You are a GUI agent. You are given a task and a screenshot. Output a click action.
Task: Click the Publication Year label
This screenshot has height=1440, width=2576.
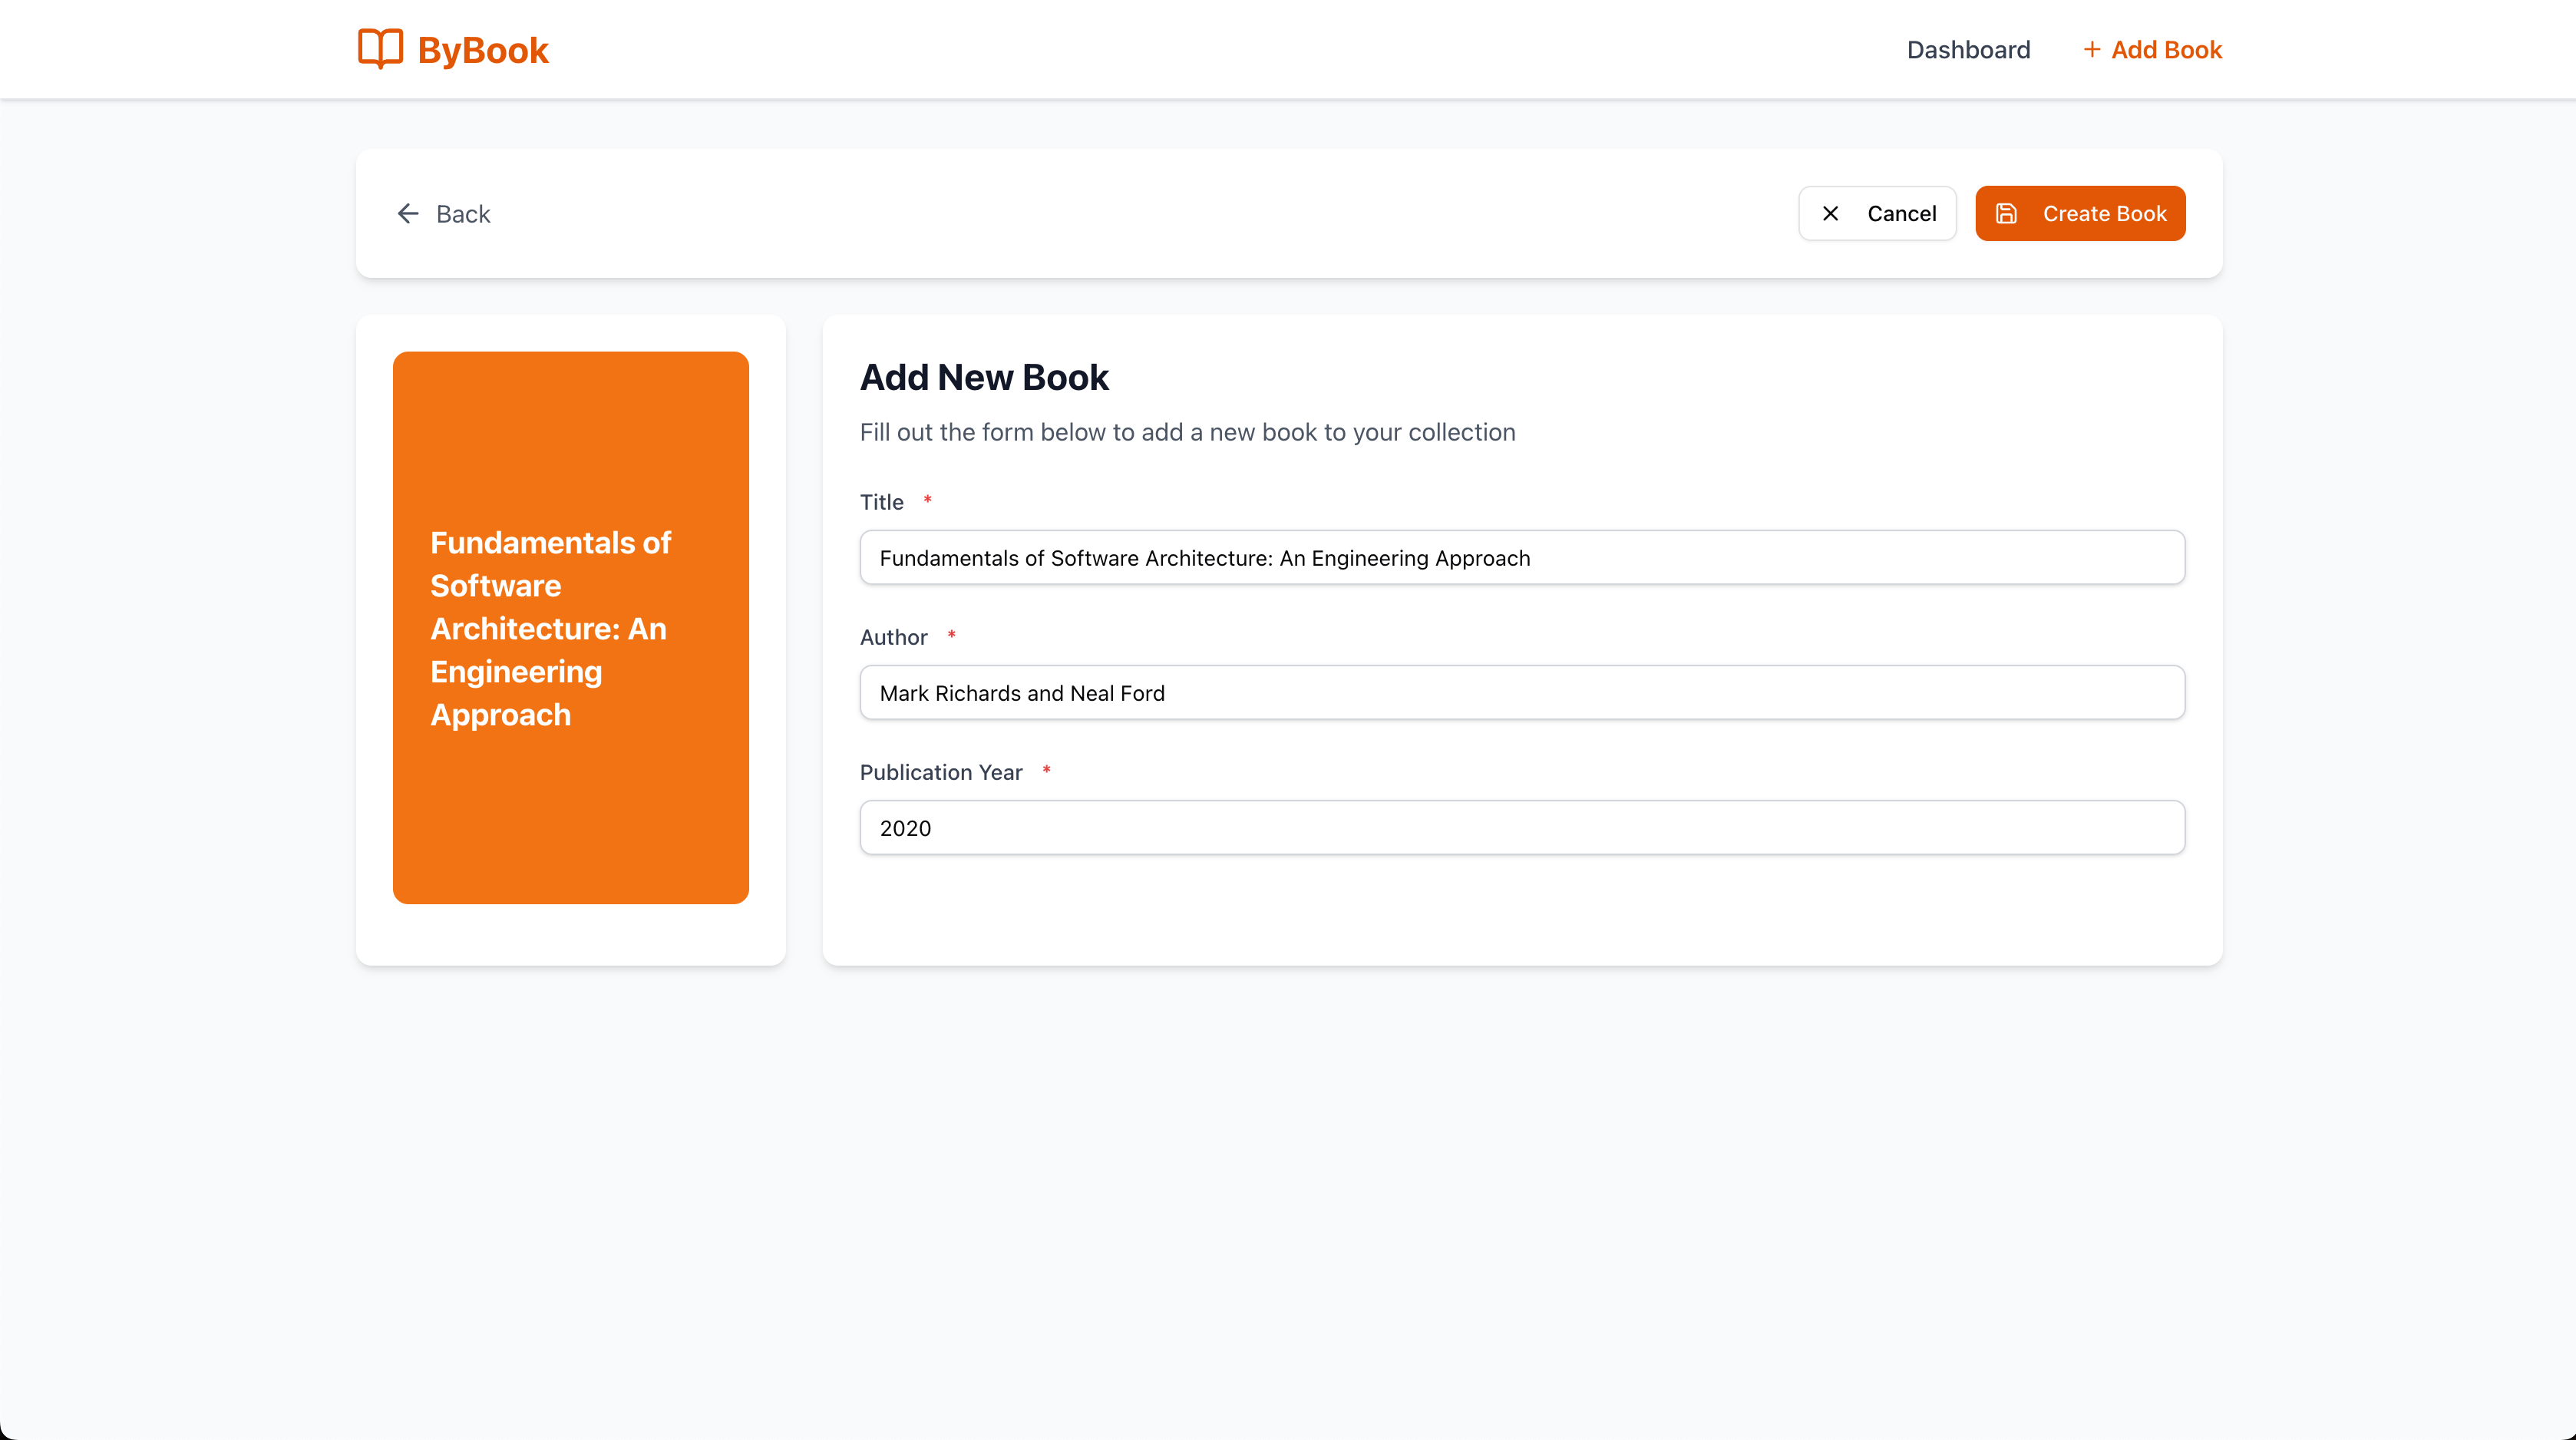click(x=940, y=772)
